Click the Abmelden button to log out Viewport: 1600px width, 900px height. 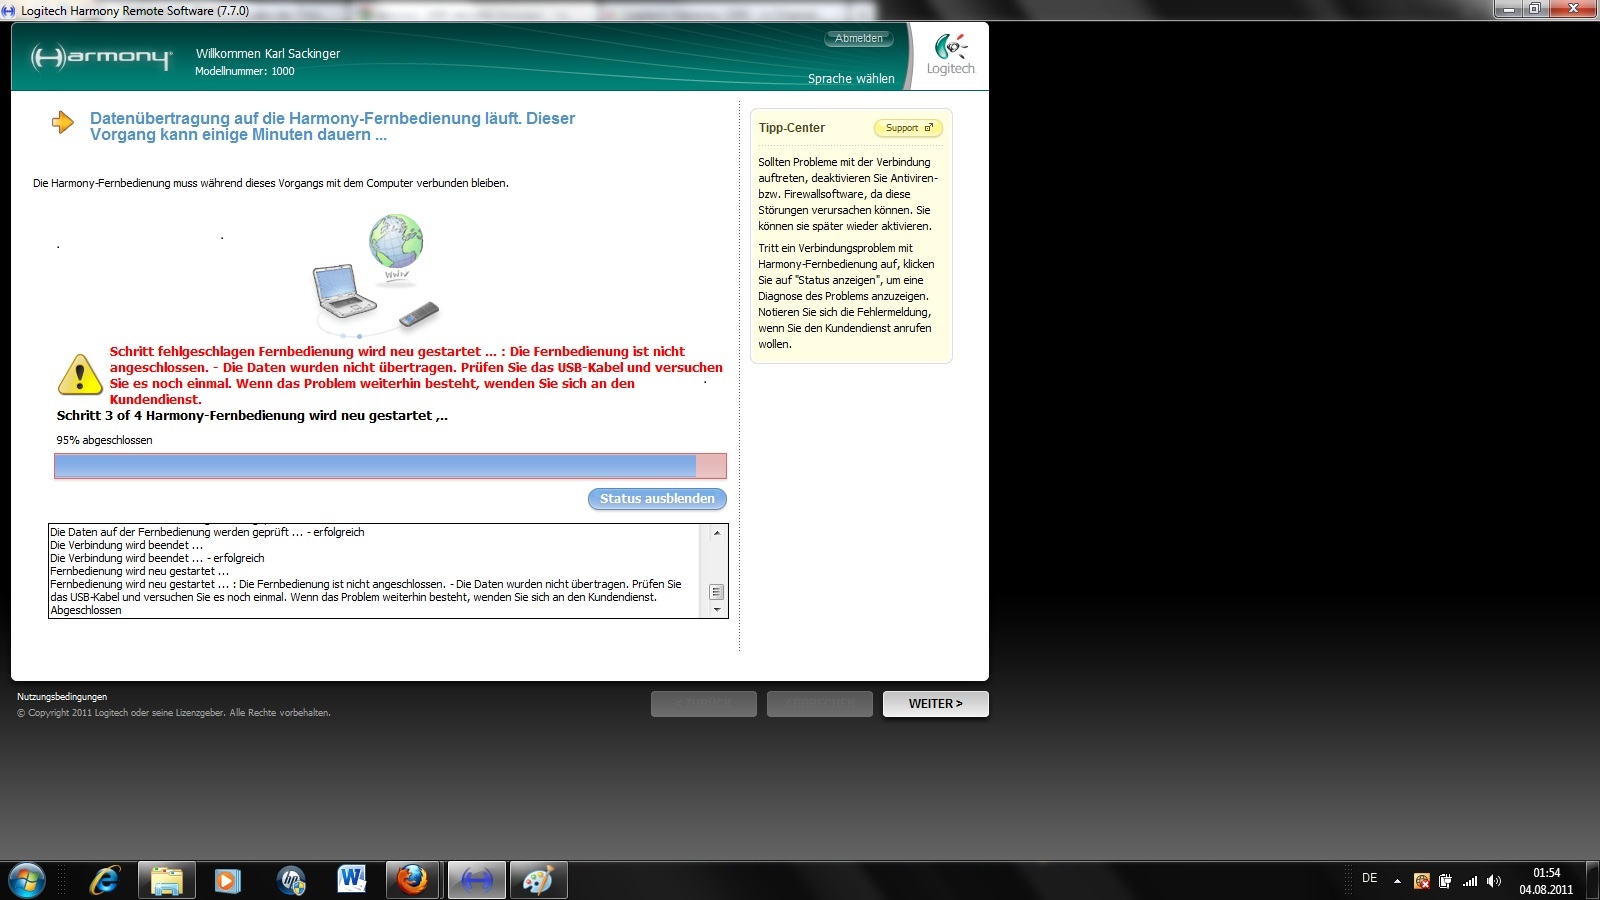coord(859,39)
